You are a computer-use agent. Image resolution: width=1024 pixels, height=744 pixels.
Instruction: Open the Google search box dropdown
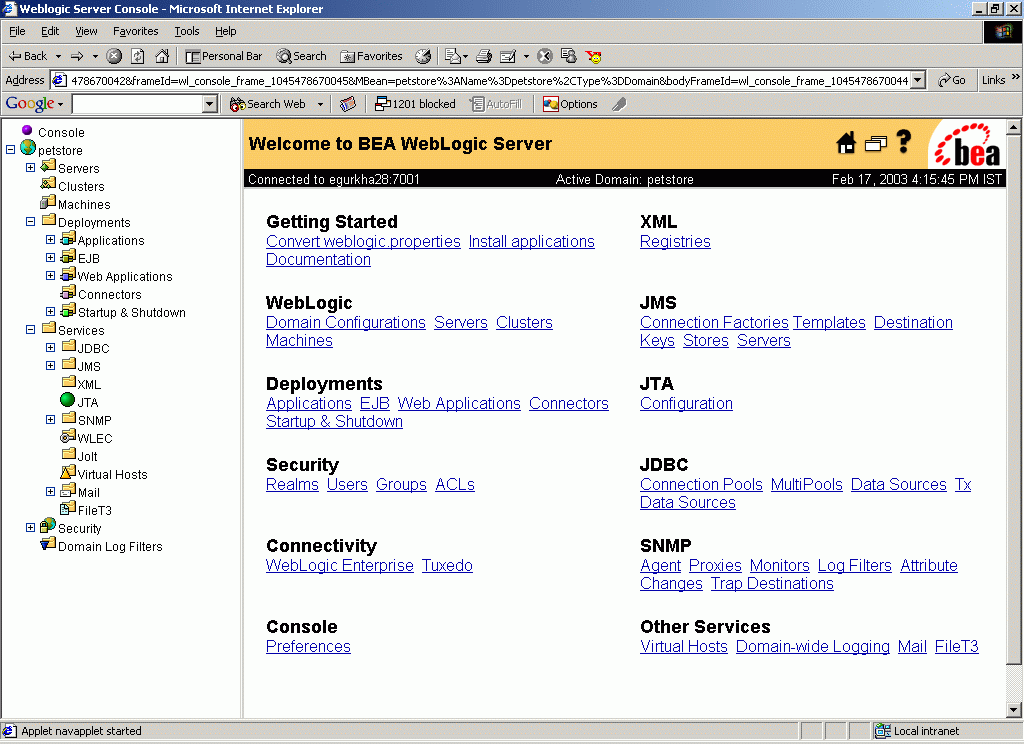pyautogui.click(x=210, y=104)
